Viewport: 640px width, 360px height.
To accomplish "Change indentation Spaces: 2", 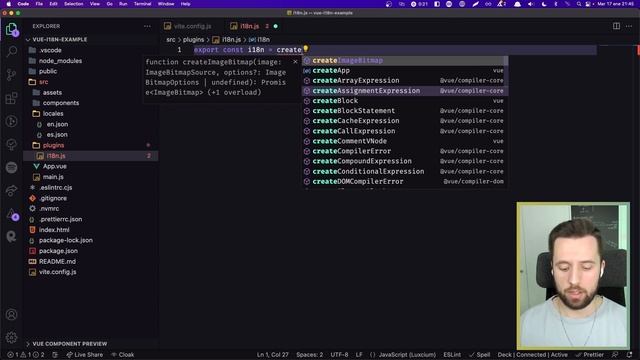I will tap(309, 355).
